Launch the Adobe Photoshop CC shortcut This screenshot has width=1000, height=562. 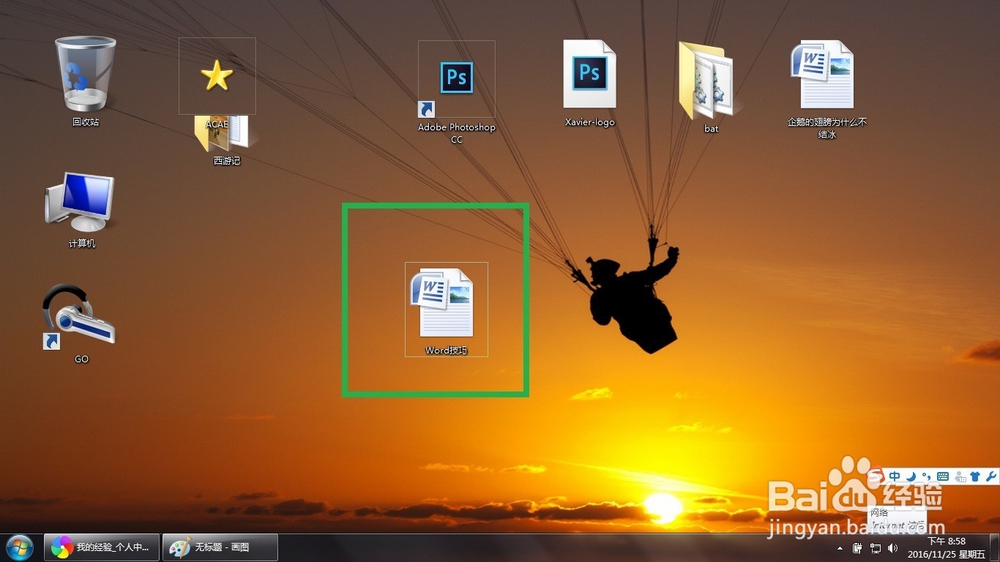coord(457,92)
